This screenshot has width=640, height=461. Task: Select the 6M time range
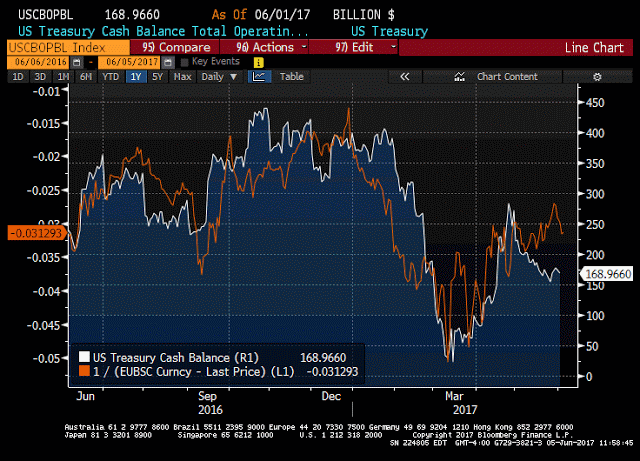click(86, 77)
